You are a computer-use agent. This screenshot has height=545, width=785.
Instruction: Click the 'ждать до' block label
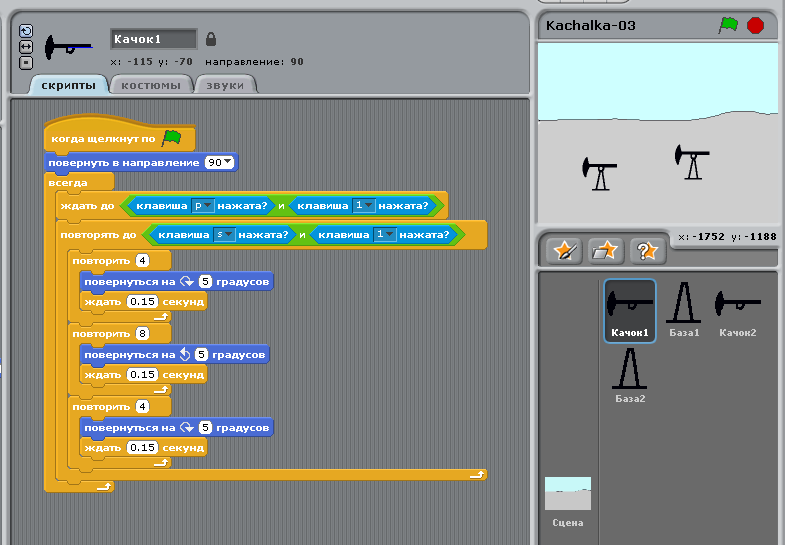87,206
